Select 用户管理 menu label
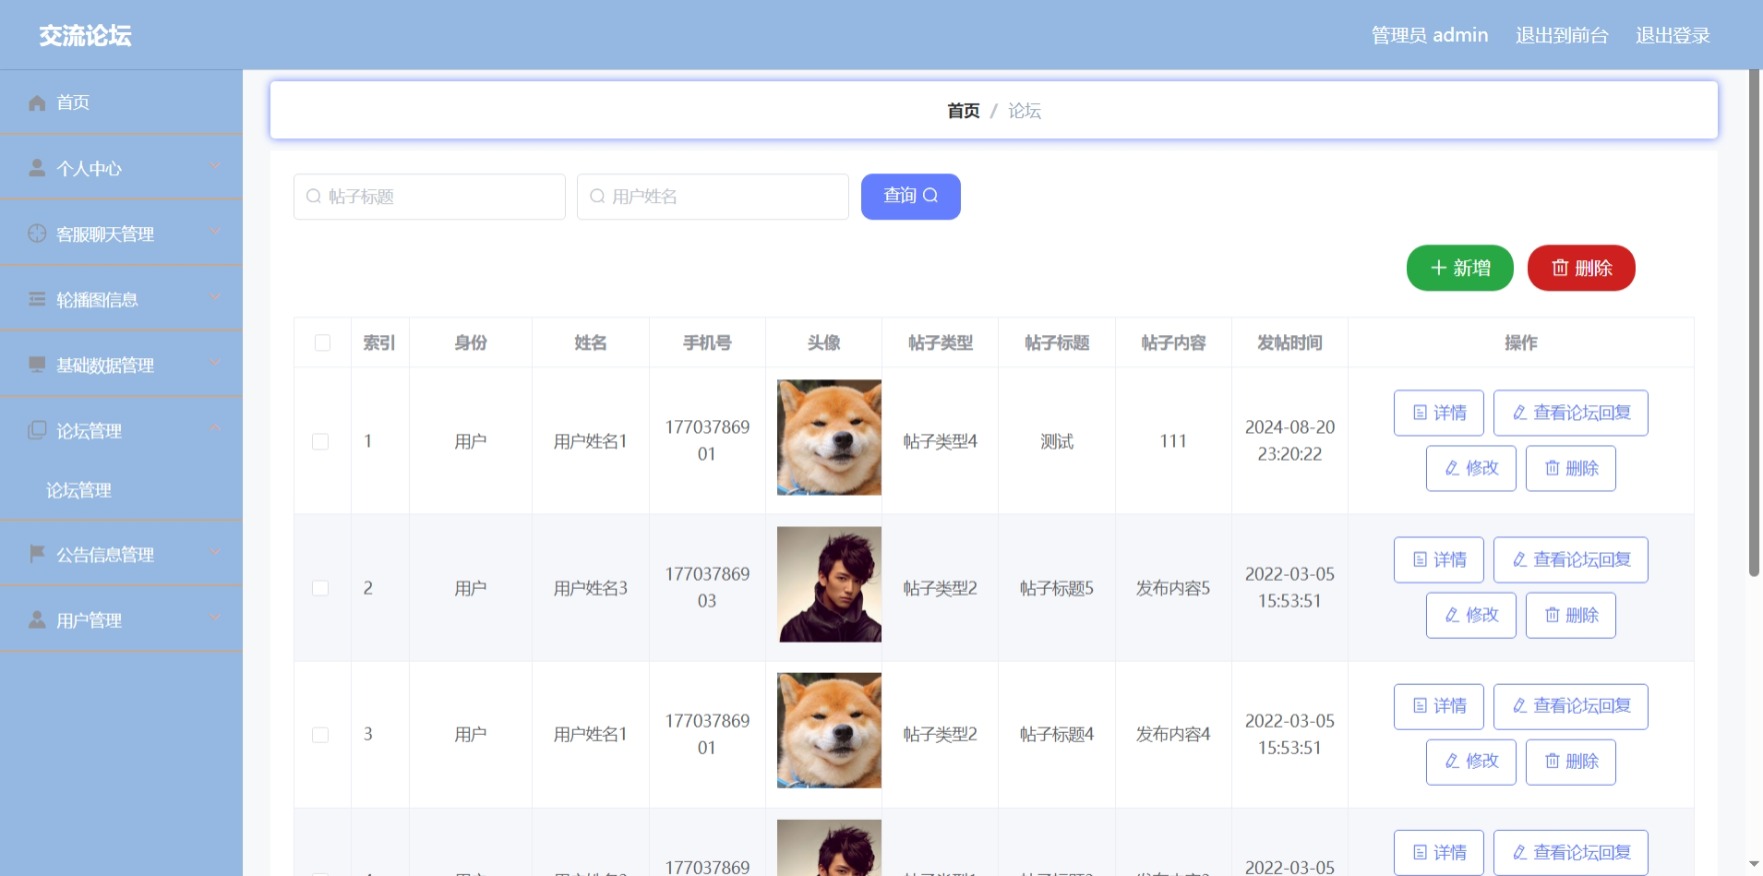This screenshot has width=1763, height=876. click(x=89, y=620)
